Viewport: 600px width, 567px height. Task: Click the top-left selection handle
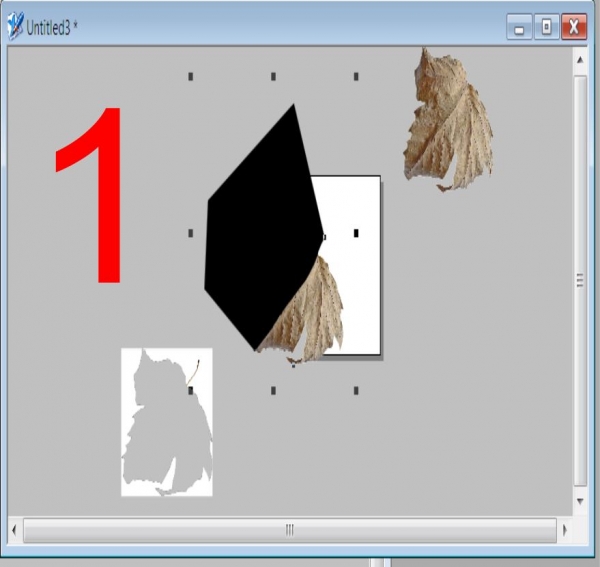[x=191, y=77]
